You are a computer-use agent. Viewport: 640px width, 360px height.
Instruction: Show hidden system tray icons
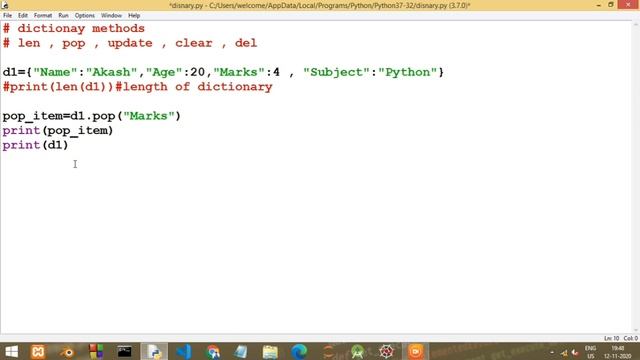click(x=552, y=353)
